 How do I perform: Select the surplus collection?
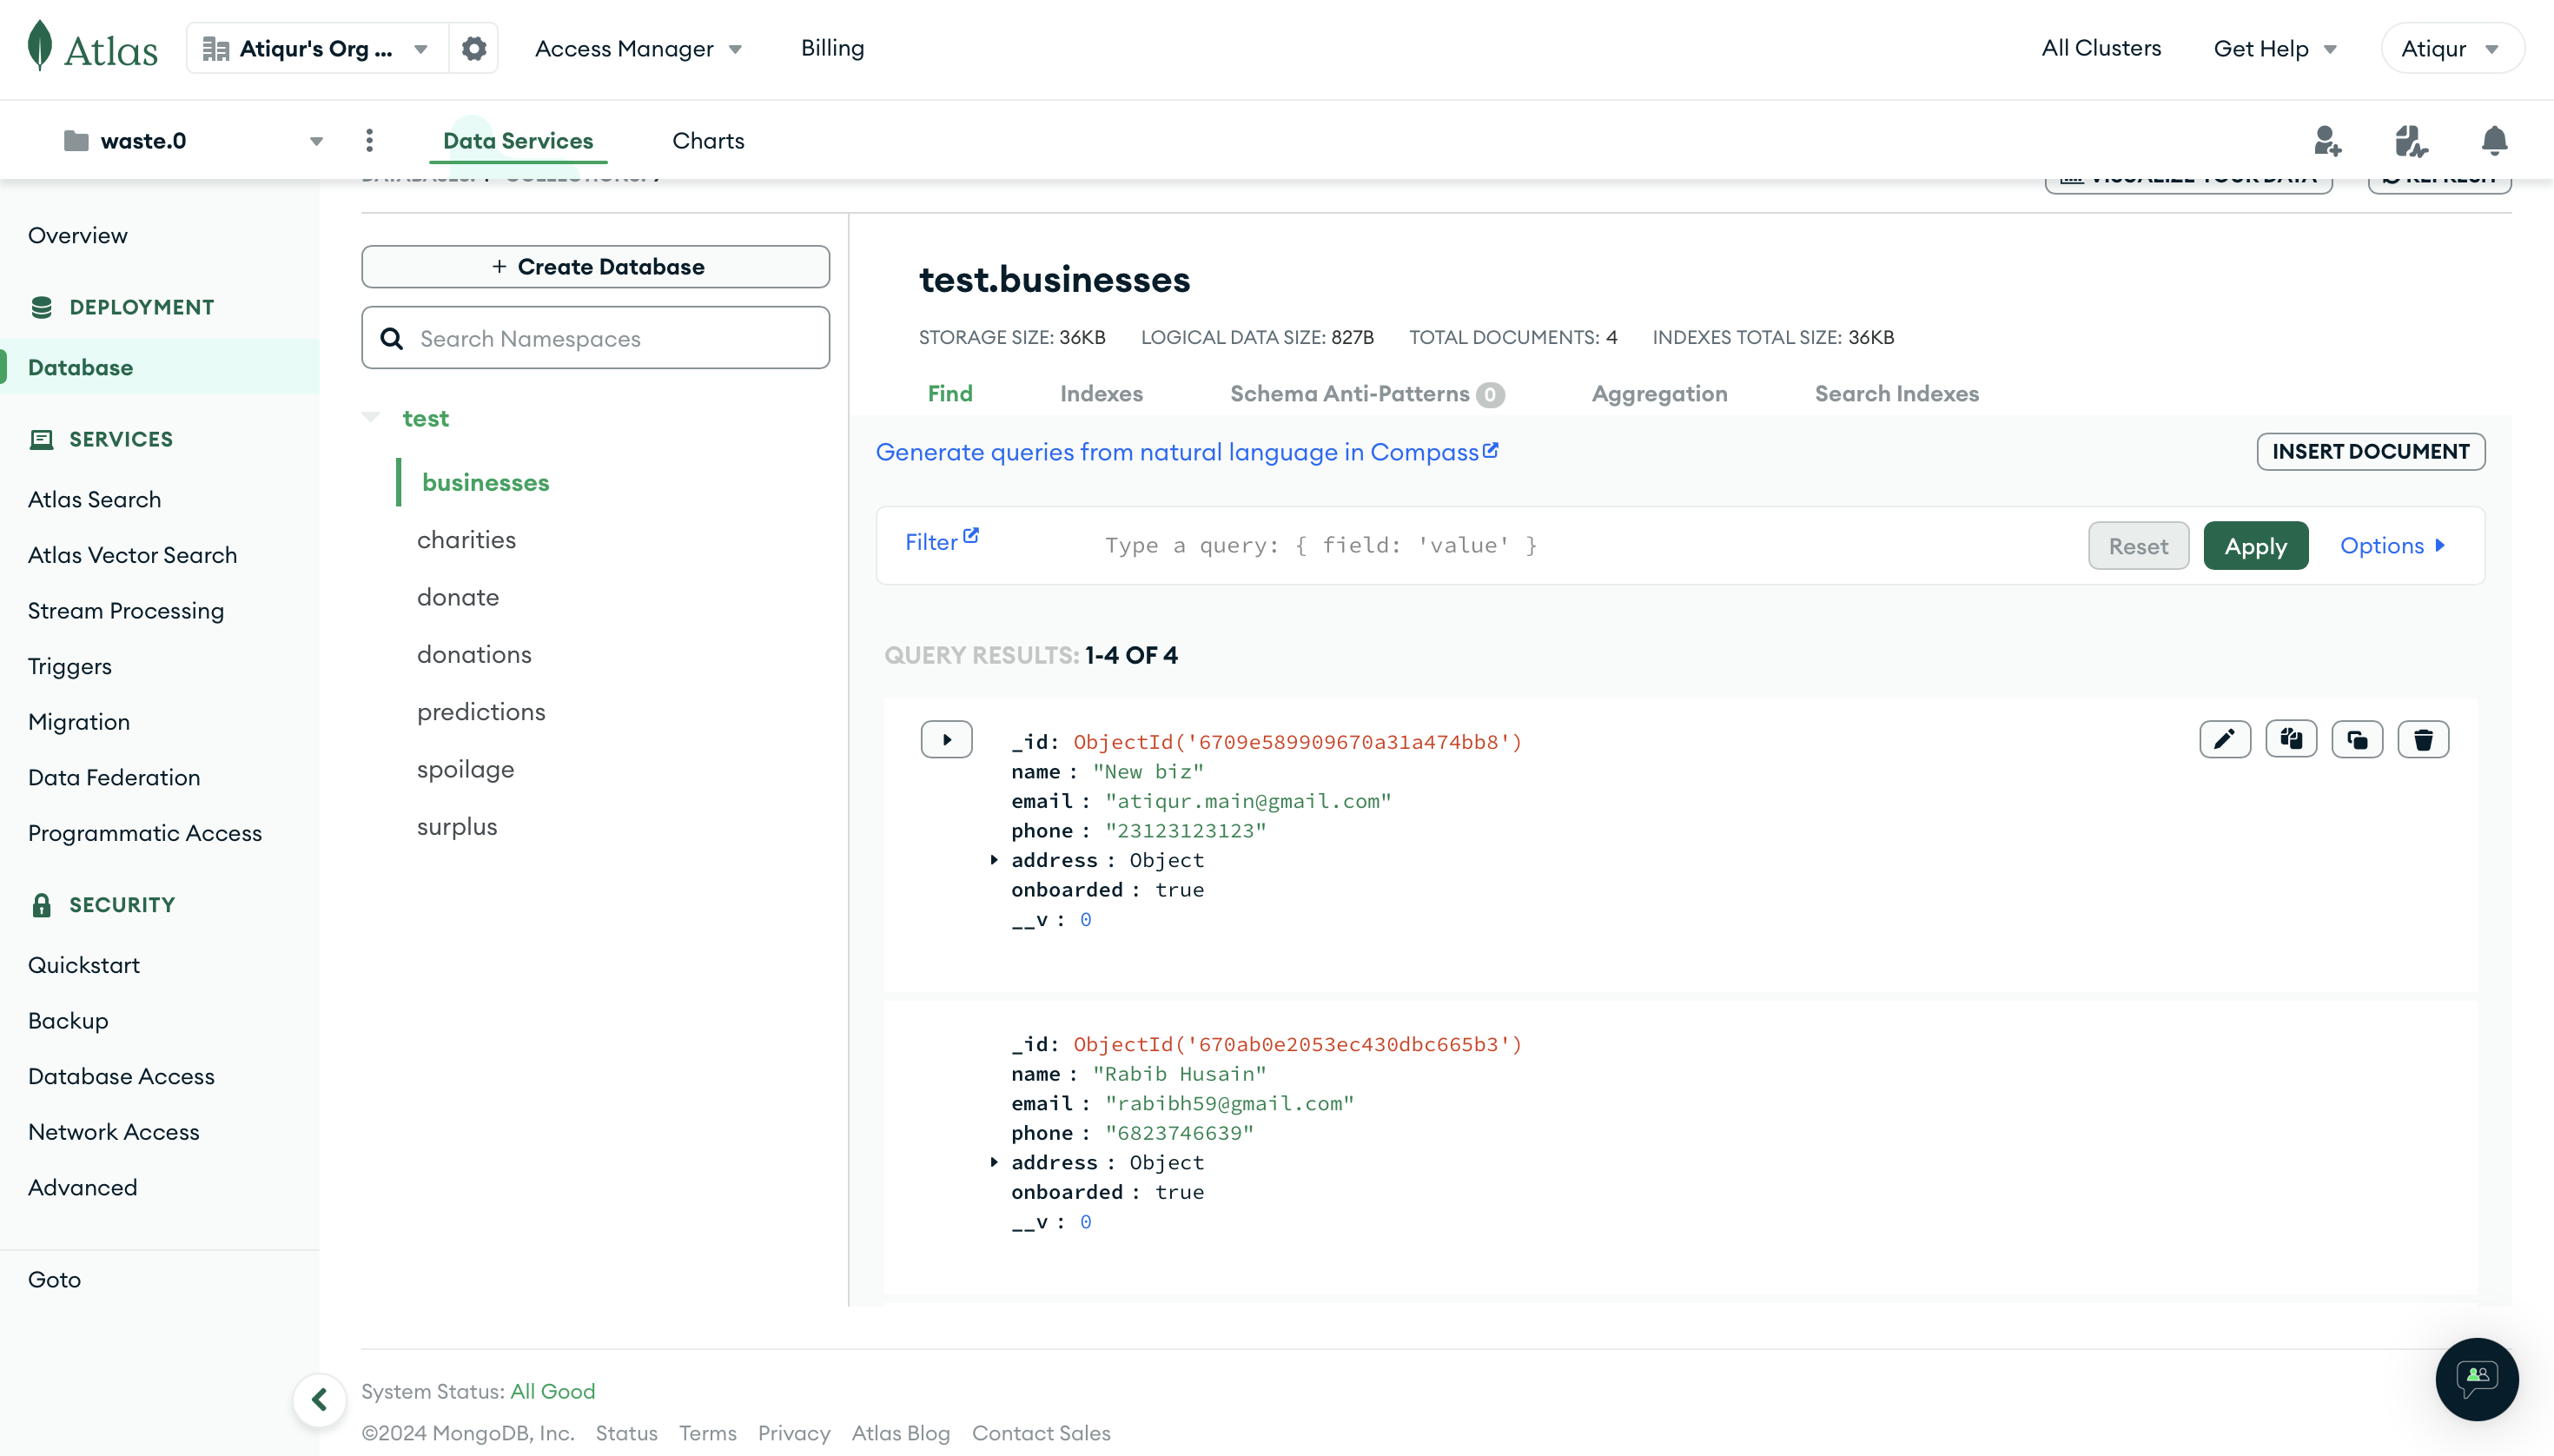pyautogui.click(x=456, y=826)
